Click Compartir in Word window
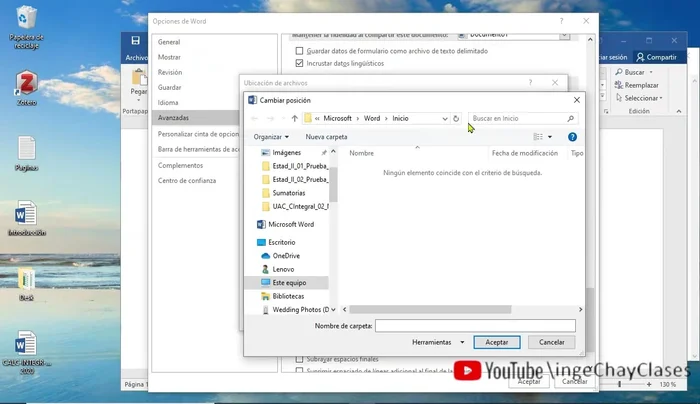Image resolution: width=700 pixels, height=404 pixels. coord(656,57)
